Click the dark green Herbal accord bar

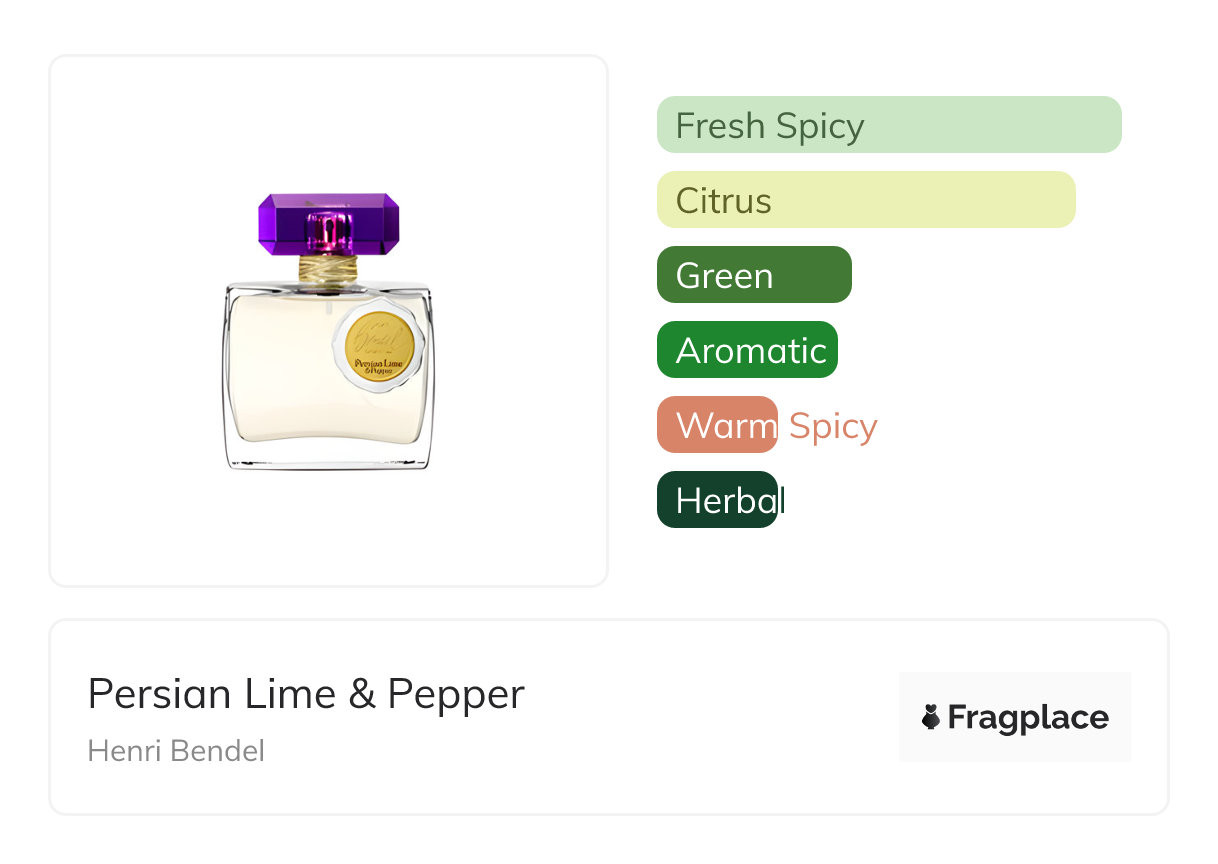tap(716, 500)
